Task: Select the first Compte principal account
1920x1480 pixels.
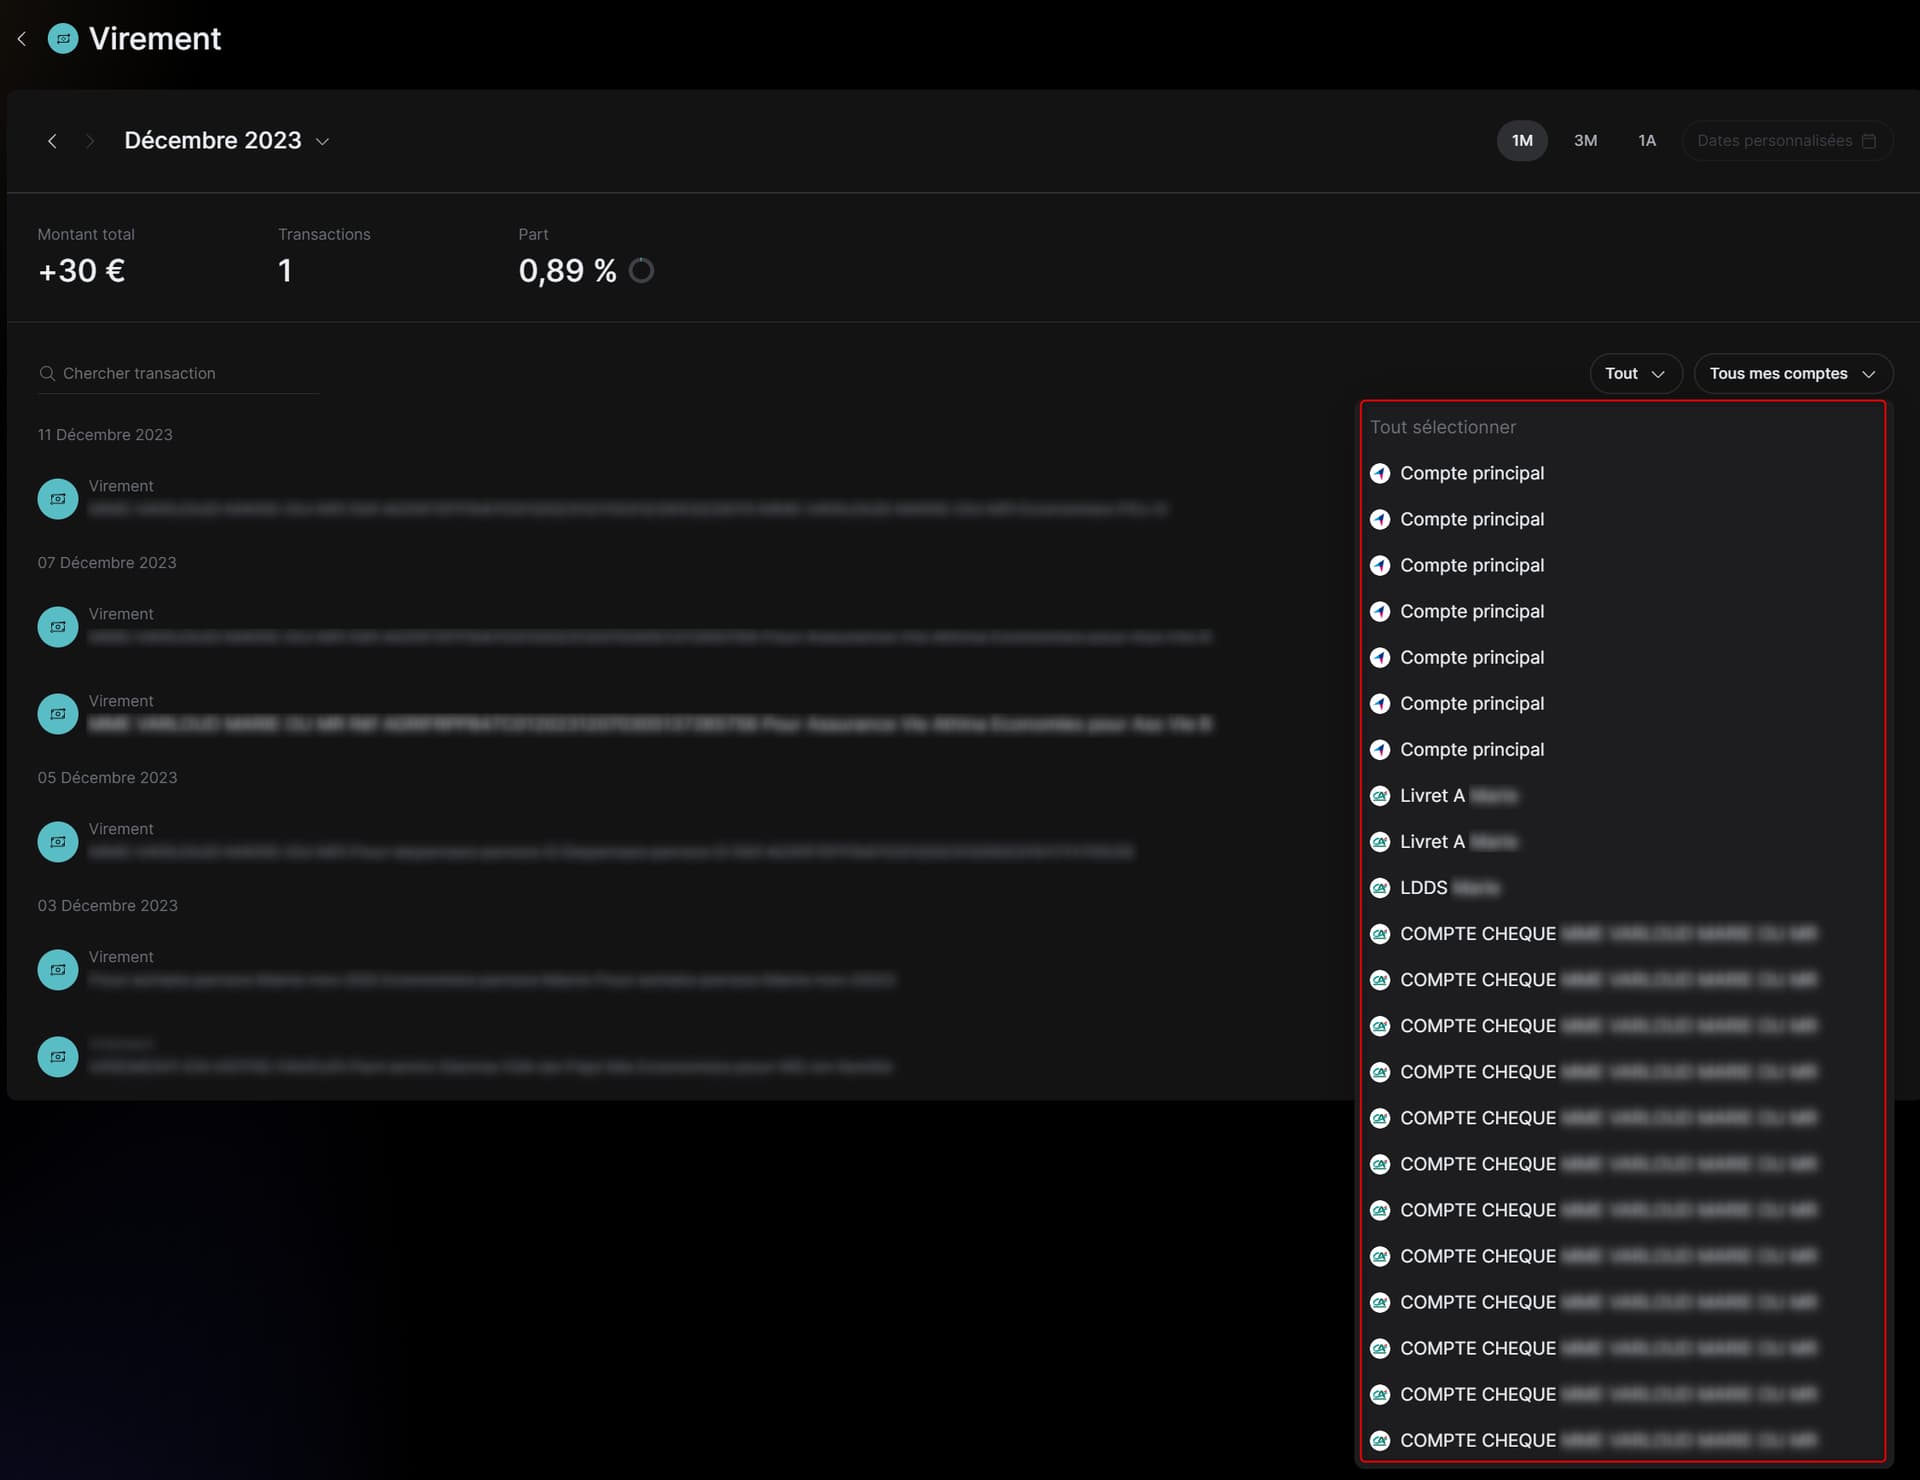Action: (x=1457, y=473)
